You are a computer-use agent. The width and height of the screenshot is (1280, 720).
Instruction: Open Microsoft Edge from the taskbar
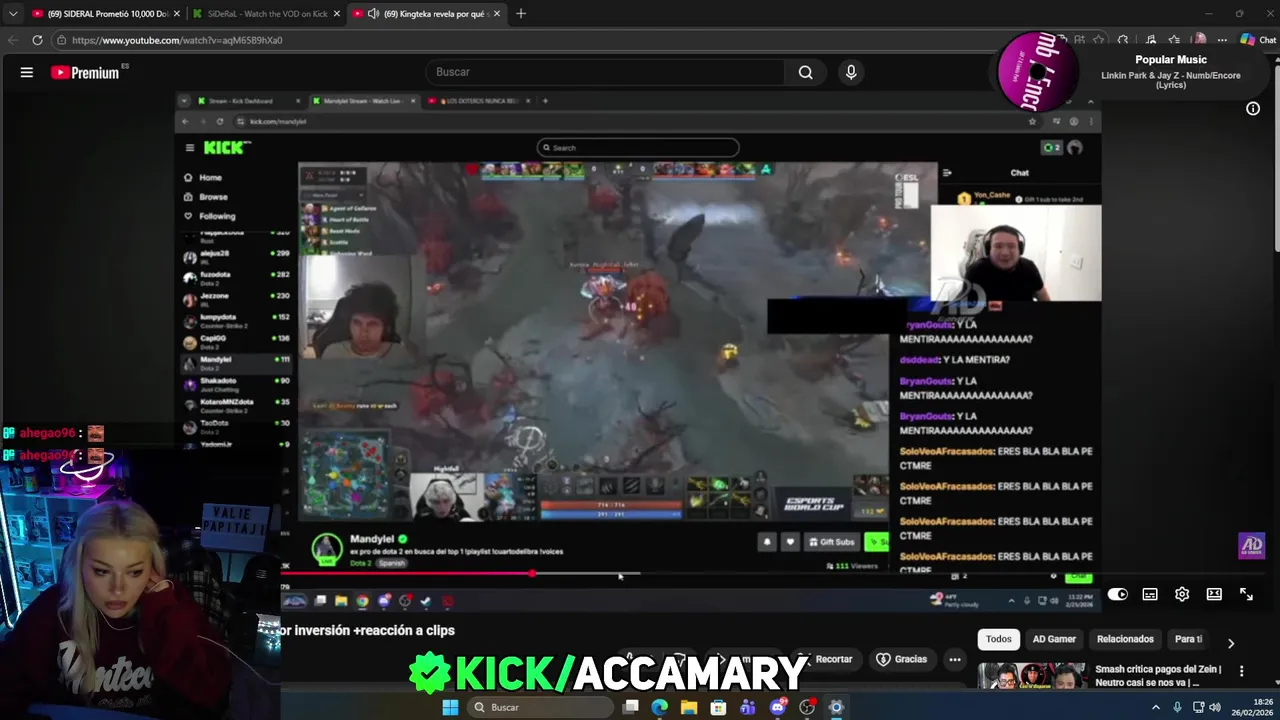point(660,707)
